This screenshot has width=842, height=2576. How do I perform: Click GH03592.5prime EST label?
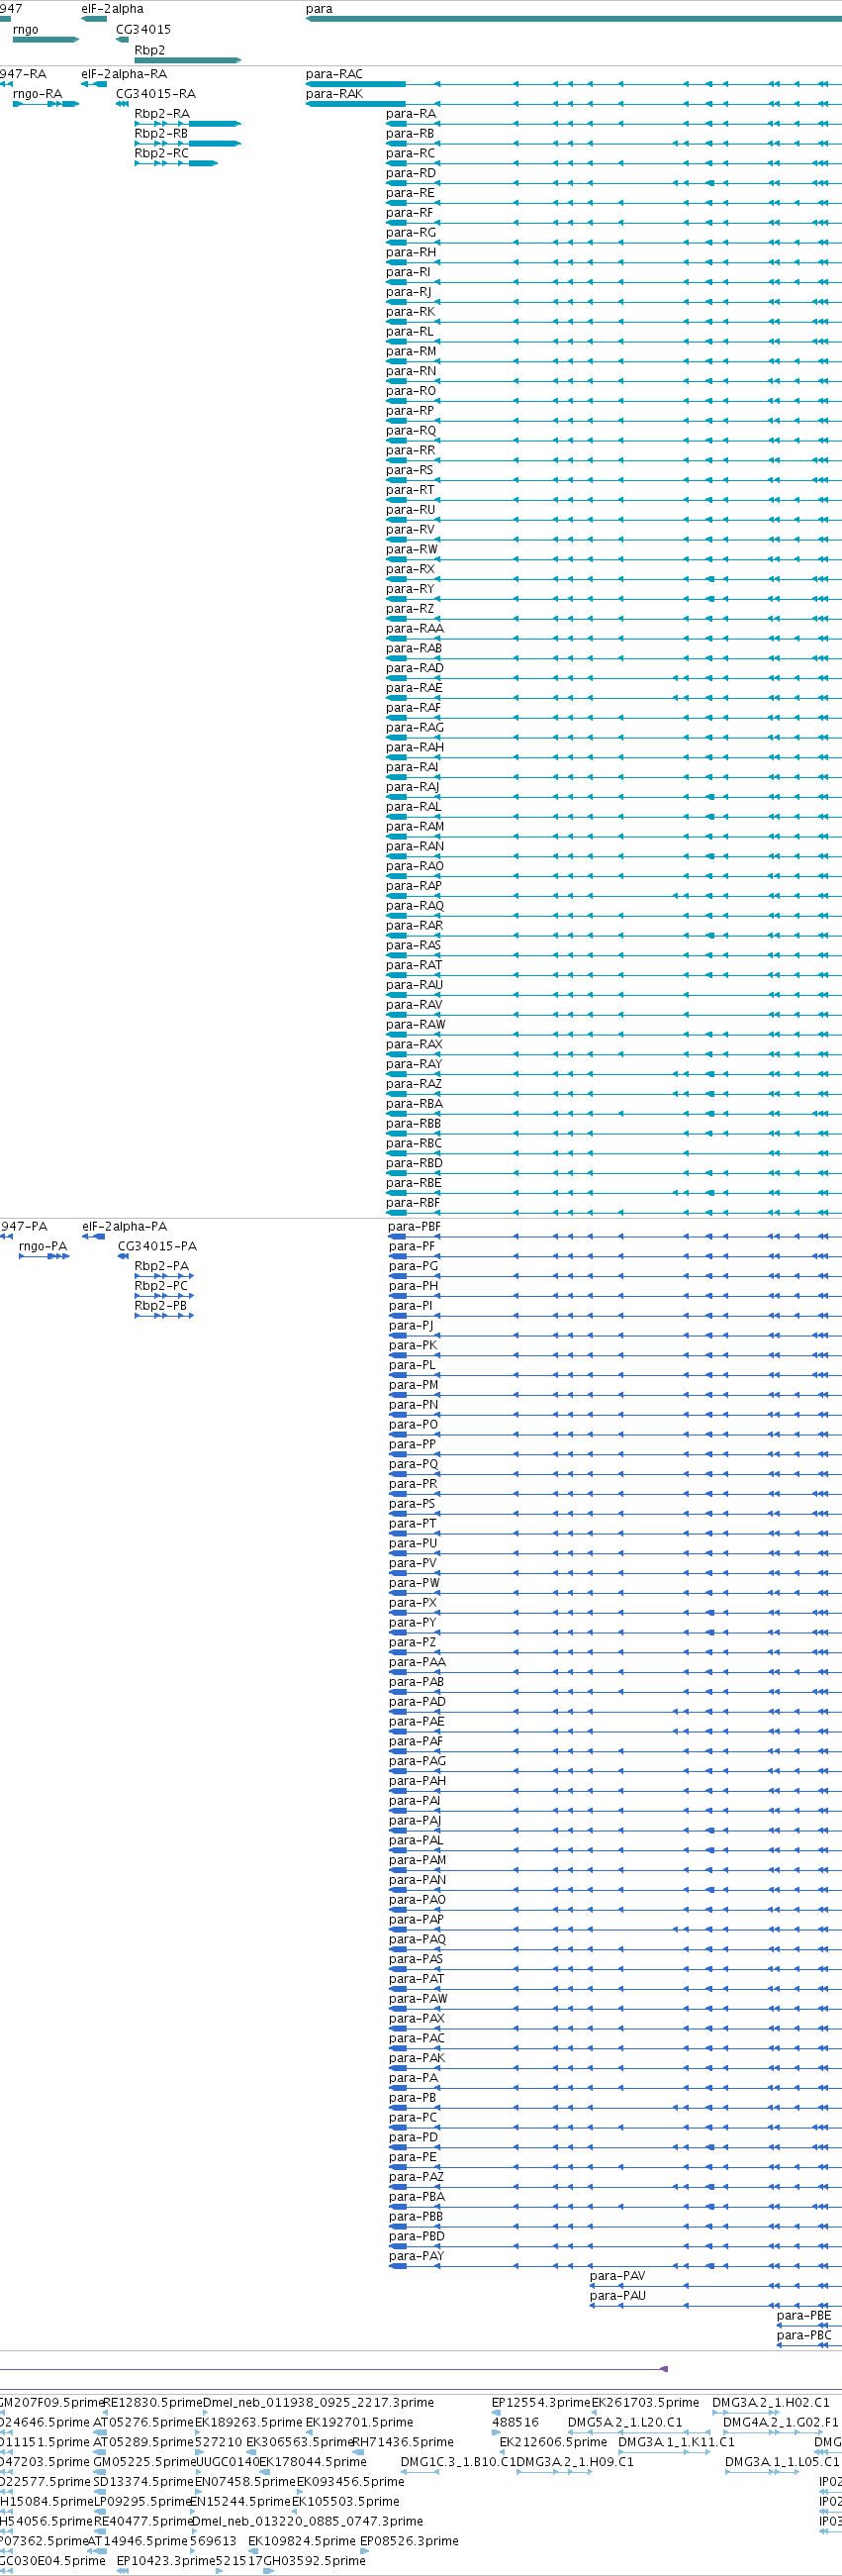pos(314,2560)
